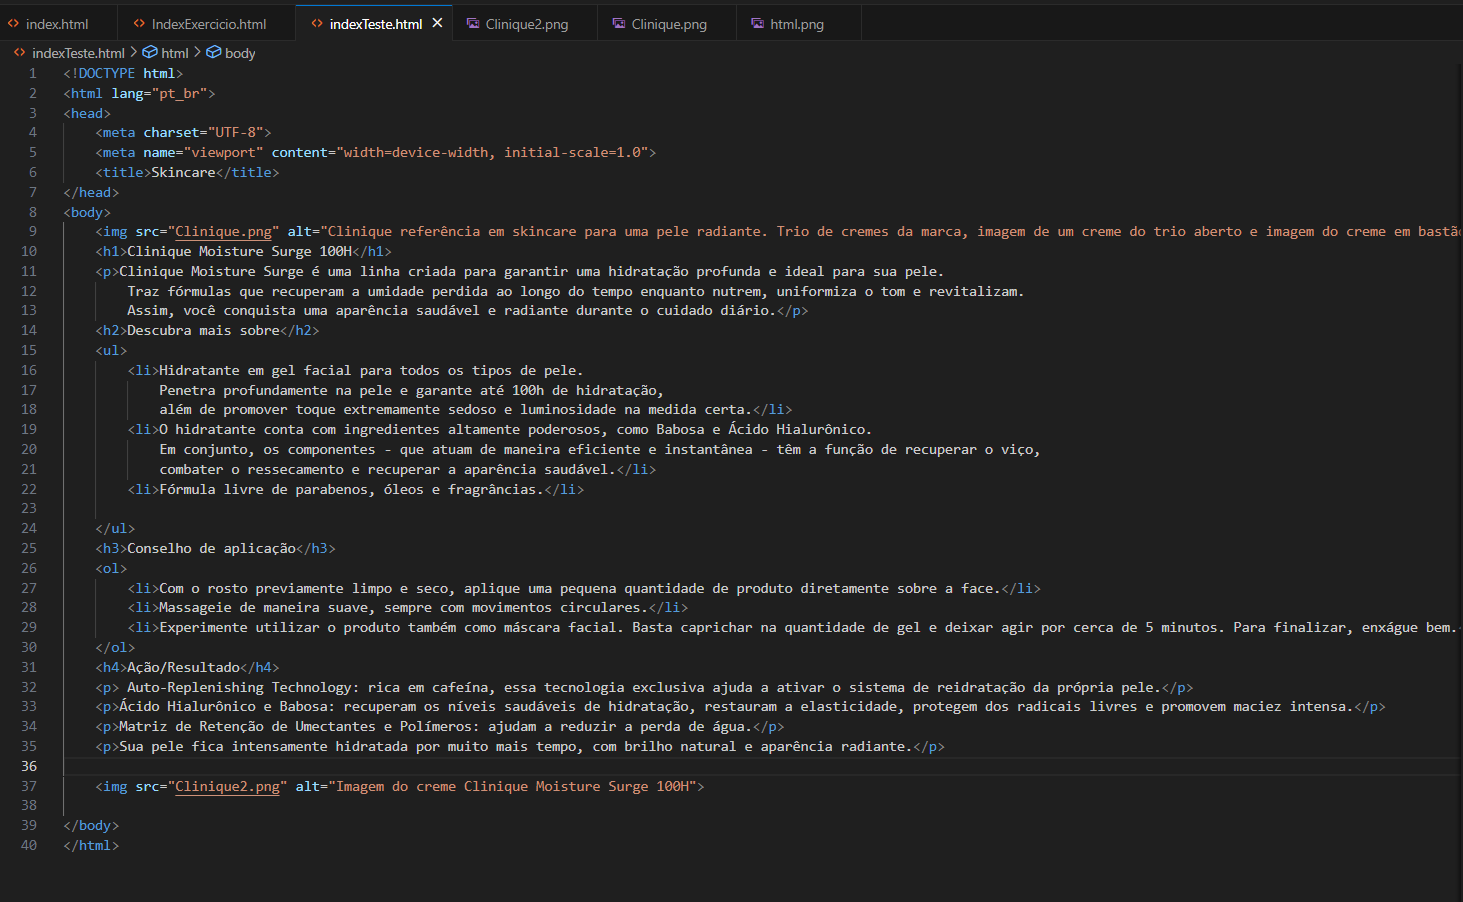1463x902 pixels.
Task: Open the Clinique2.png tab
Action: pyautogui.click(x=526, y=24)
